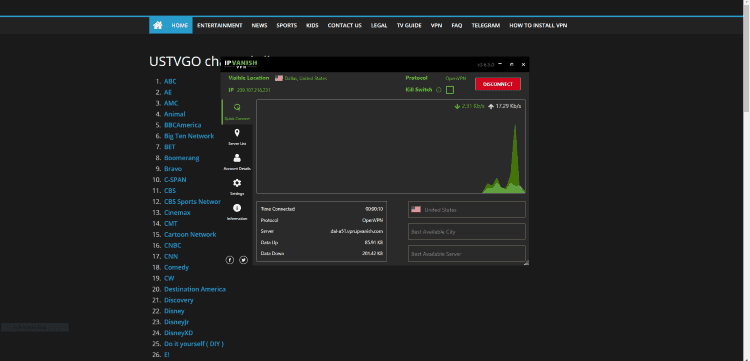The image size is (750, 361).
Task: Open the CBS Sports Network link
Action: [x=192, y=202]
